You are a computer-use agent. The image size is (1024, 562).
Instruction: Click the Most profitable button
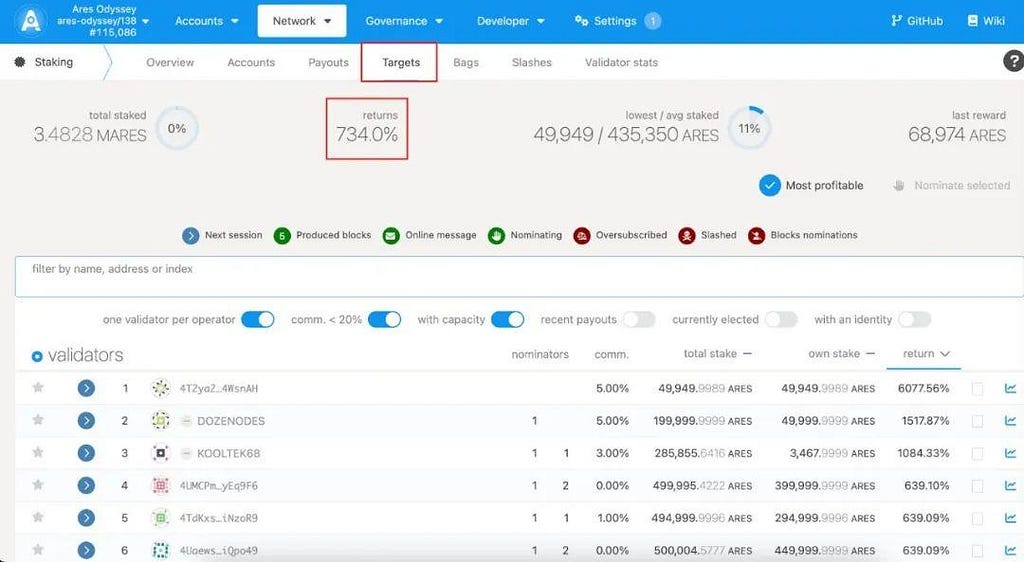point(811,185)
